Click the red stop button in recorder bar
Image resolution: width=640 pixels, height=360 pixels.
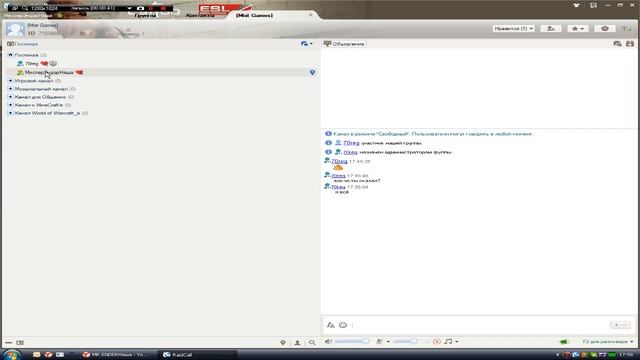(x=163, y=8)
